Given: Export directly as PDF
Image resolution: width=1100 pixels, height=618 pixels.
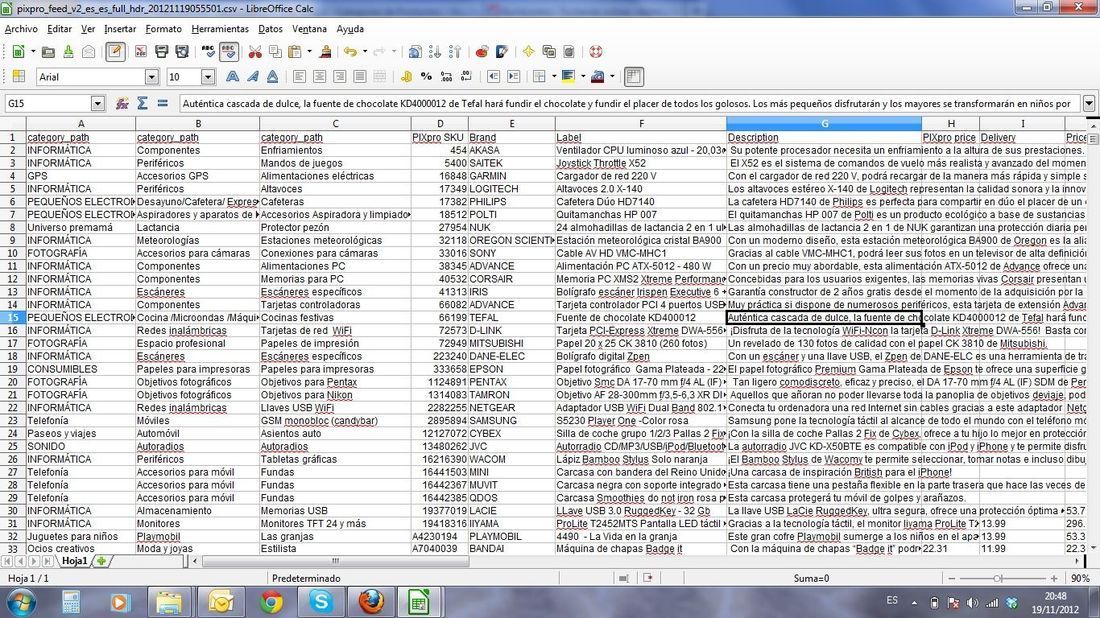Looking at the screenshot, I should pyautogui.click(x=141, y=51).
